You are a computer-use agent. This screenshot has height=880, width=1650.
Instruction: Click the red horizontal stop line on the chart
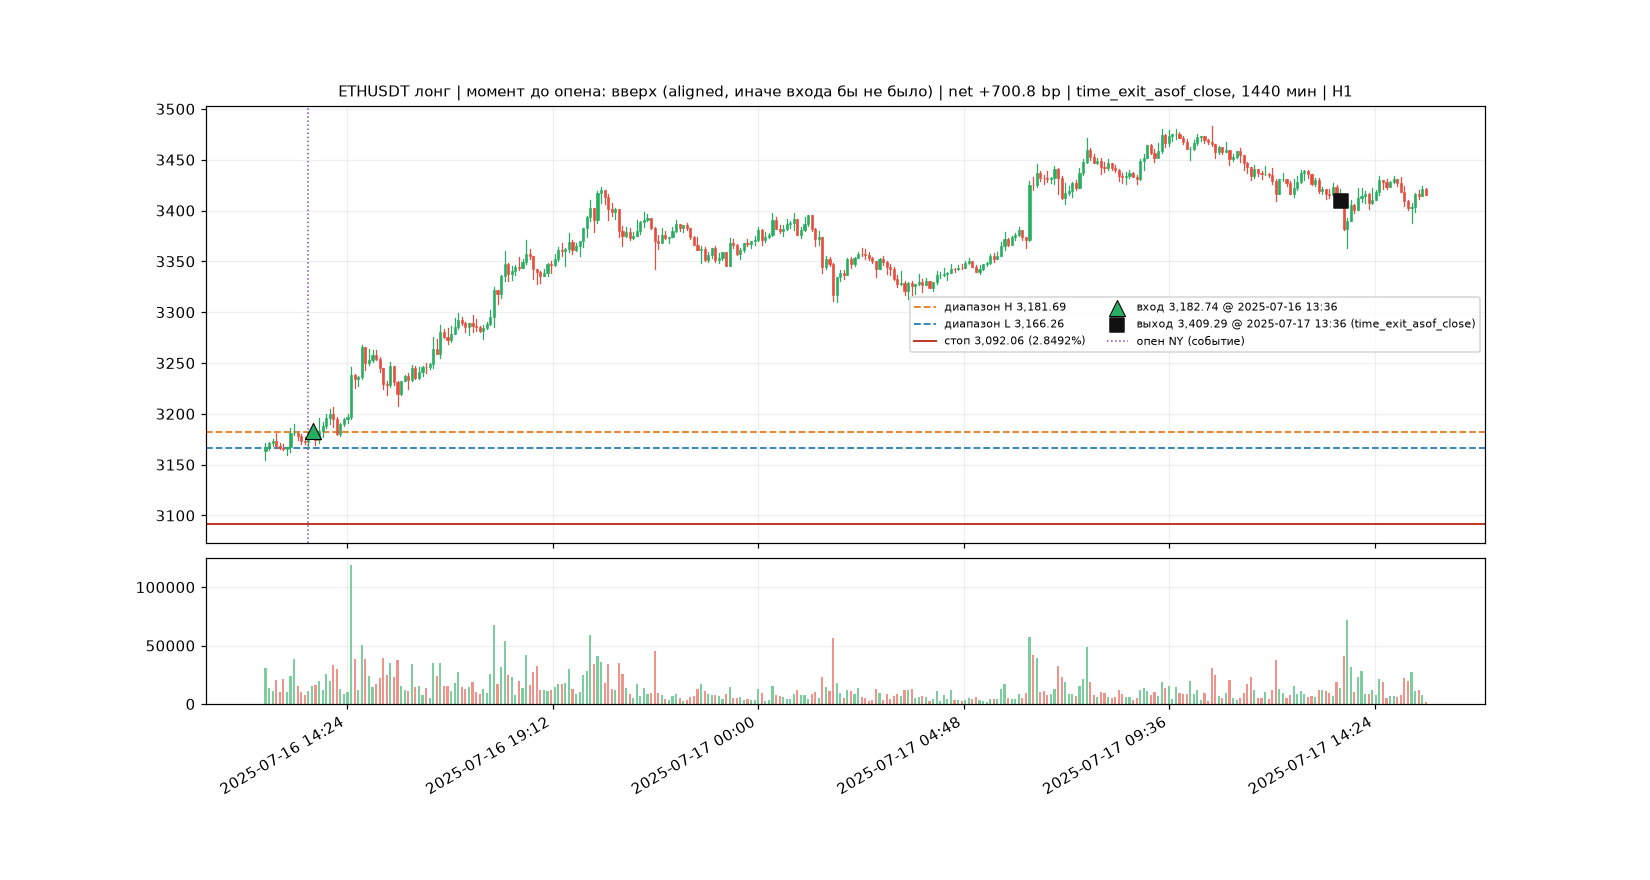point(845,524)
